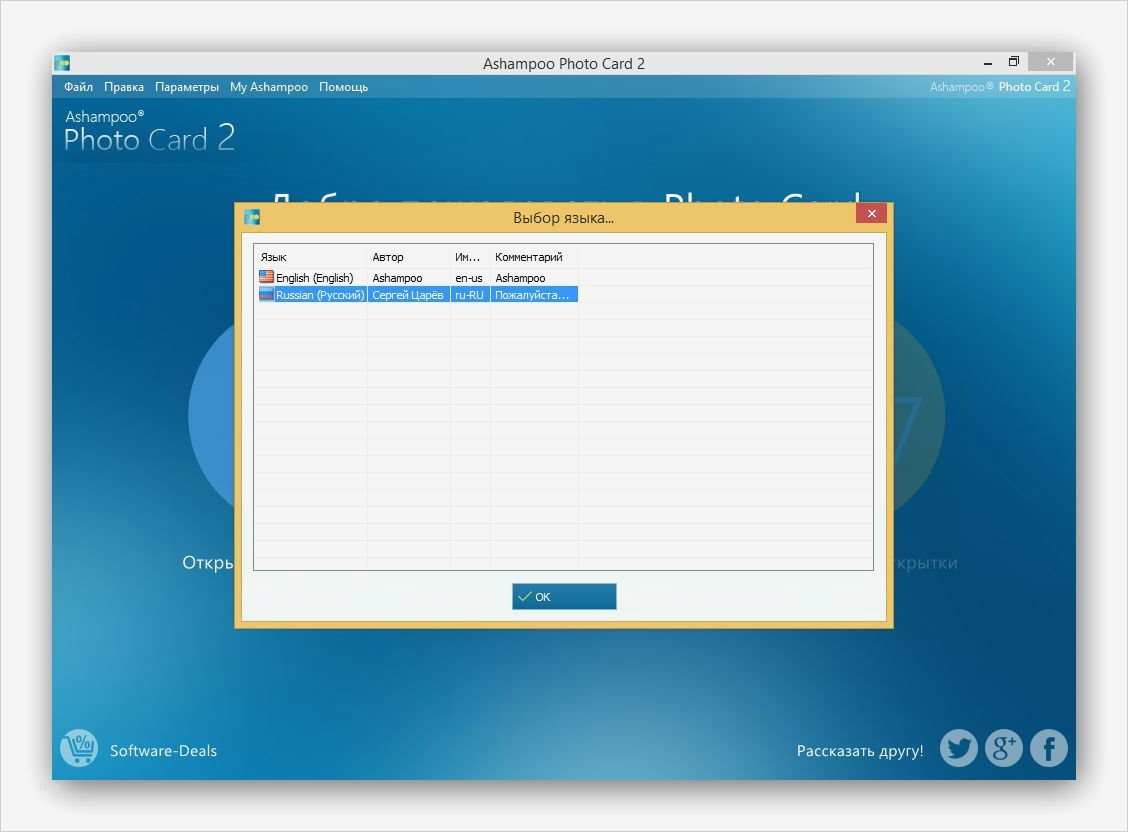Sort by the Комментарий column header
The height and width of the screenshot is (832, 1128).
(x=535, y=257)
